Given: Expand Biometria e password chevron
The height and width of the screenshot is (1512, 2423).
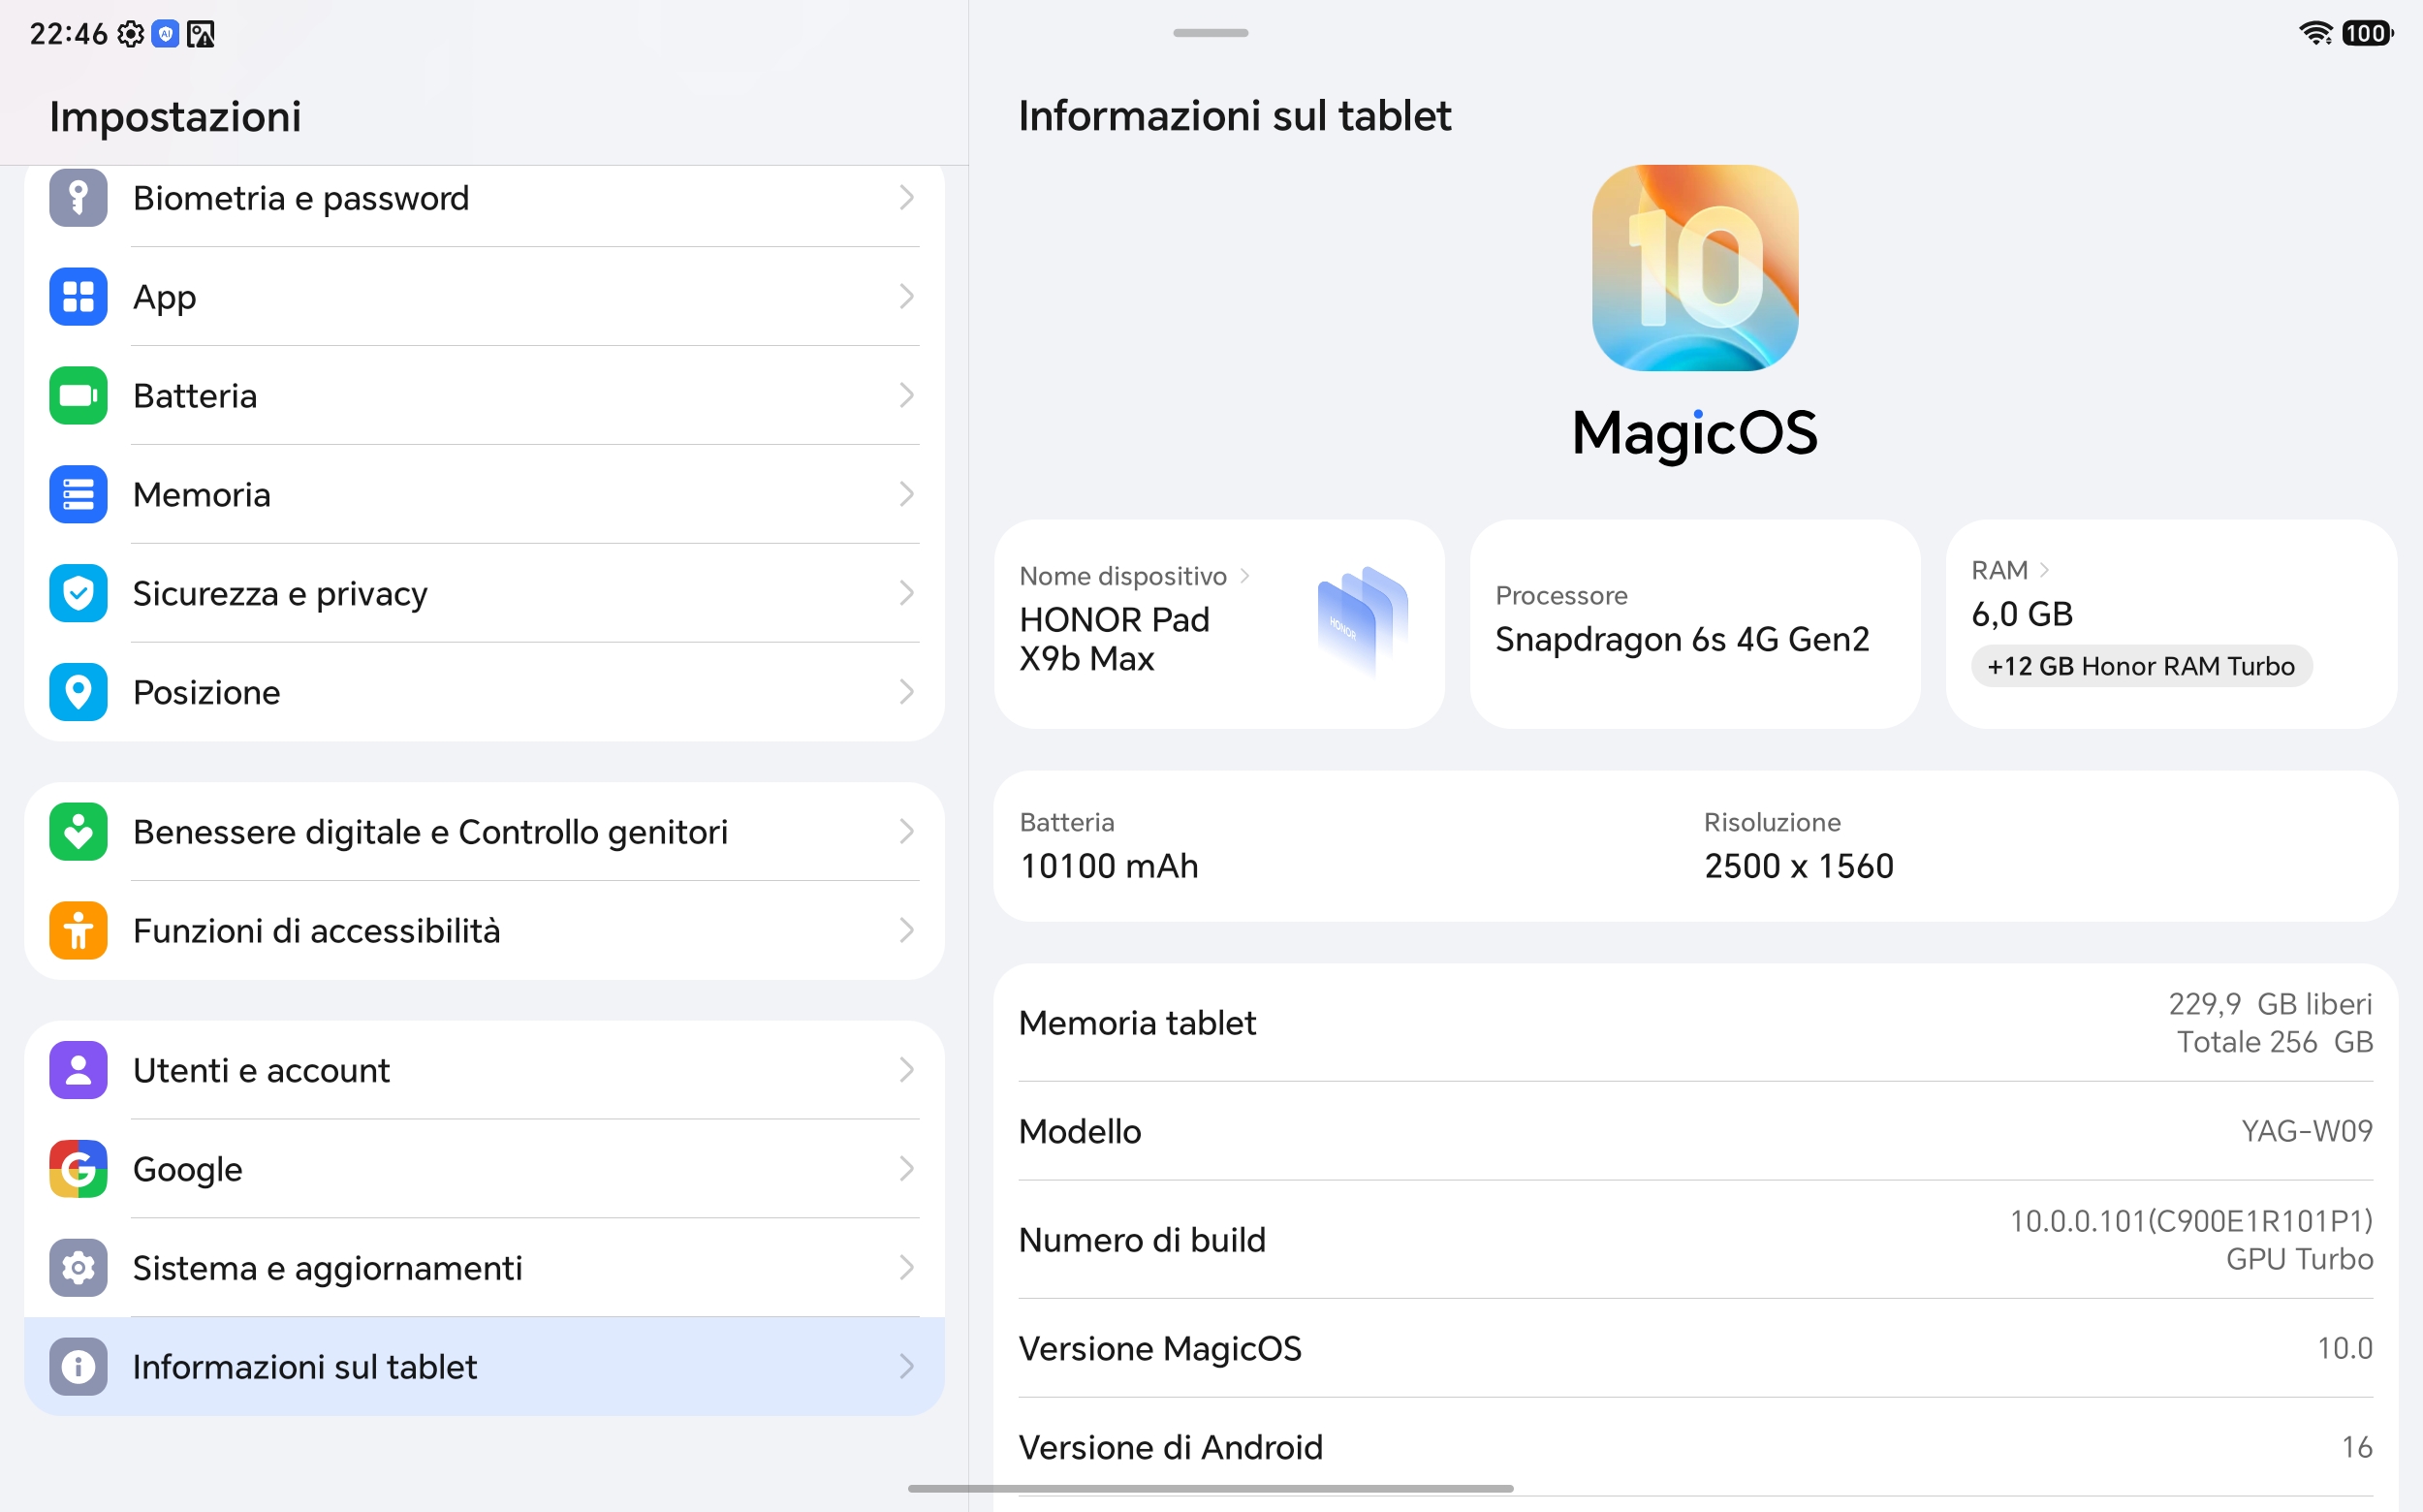Looking at the screenshot, I should (906, 198).
